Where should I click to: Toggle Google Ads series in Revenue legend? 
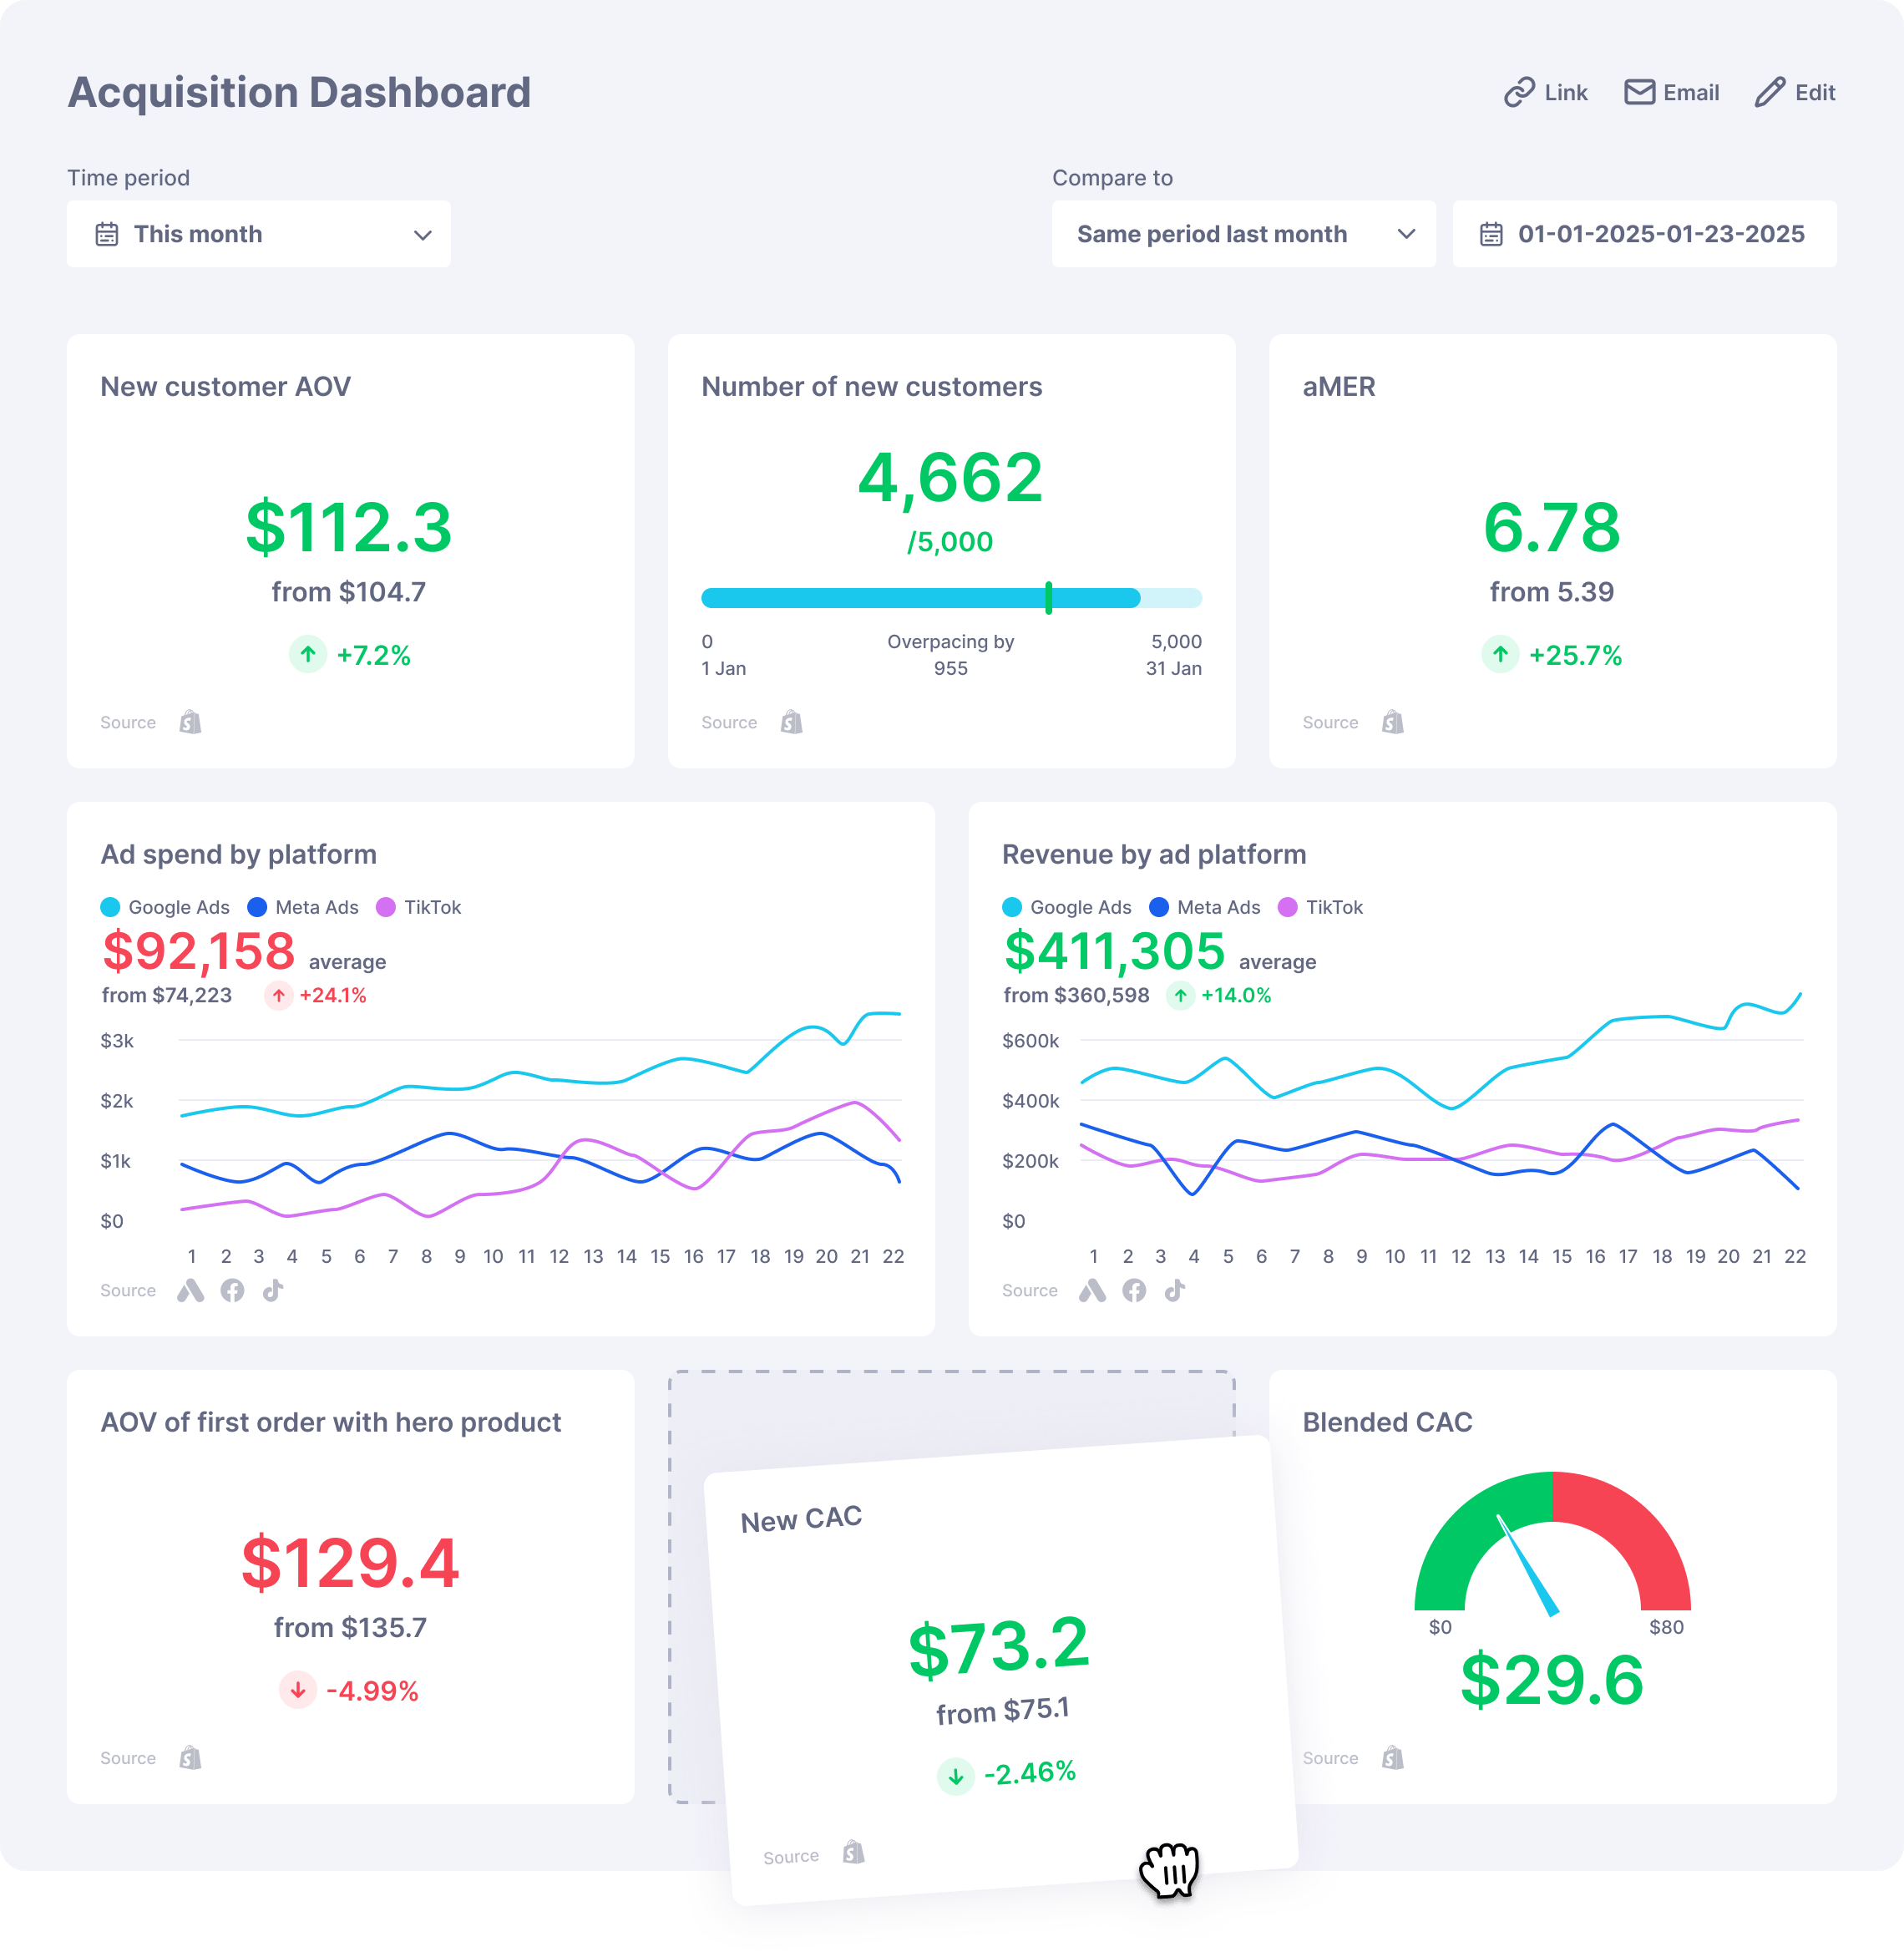tap(1067, 907)
